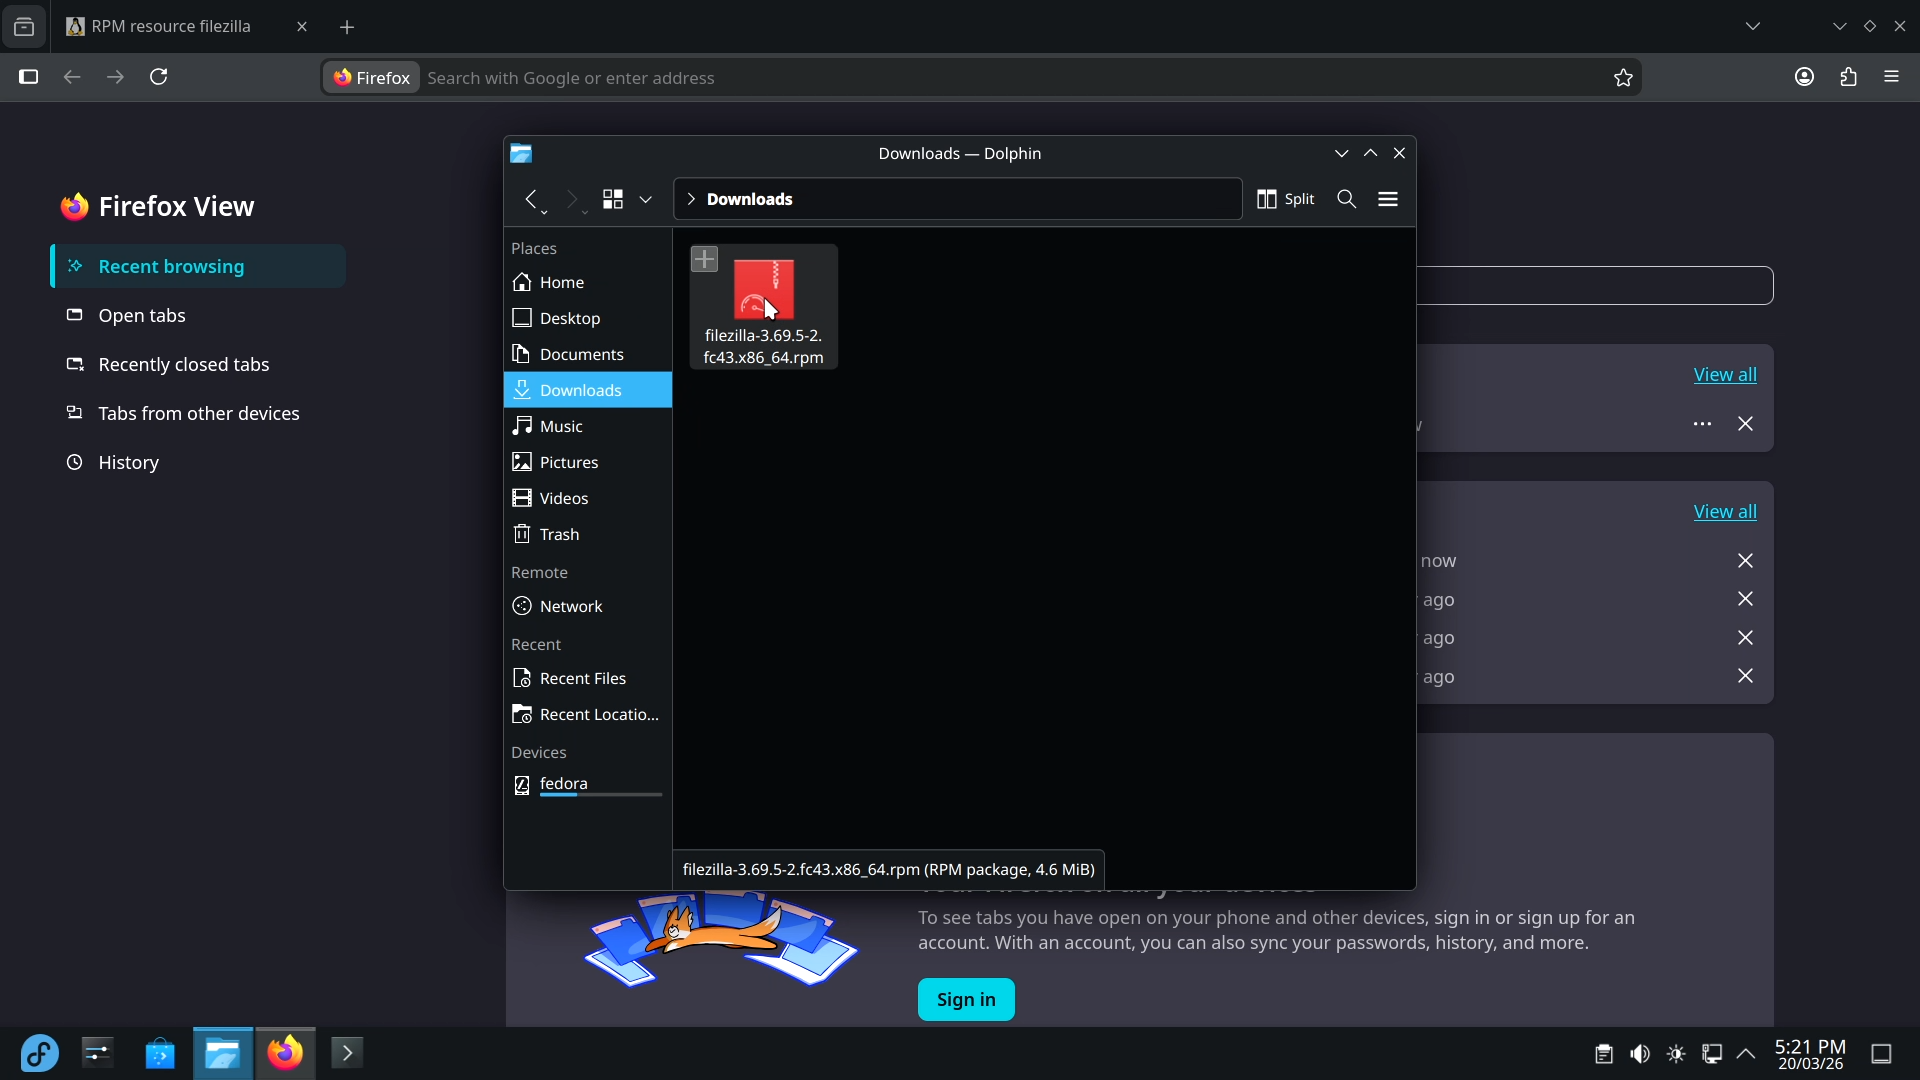This screenshot has width=1920, height=1080.
Task: Open list all tabs dropdown in Firefox
Action: (x=1753, y=27)
